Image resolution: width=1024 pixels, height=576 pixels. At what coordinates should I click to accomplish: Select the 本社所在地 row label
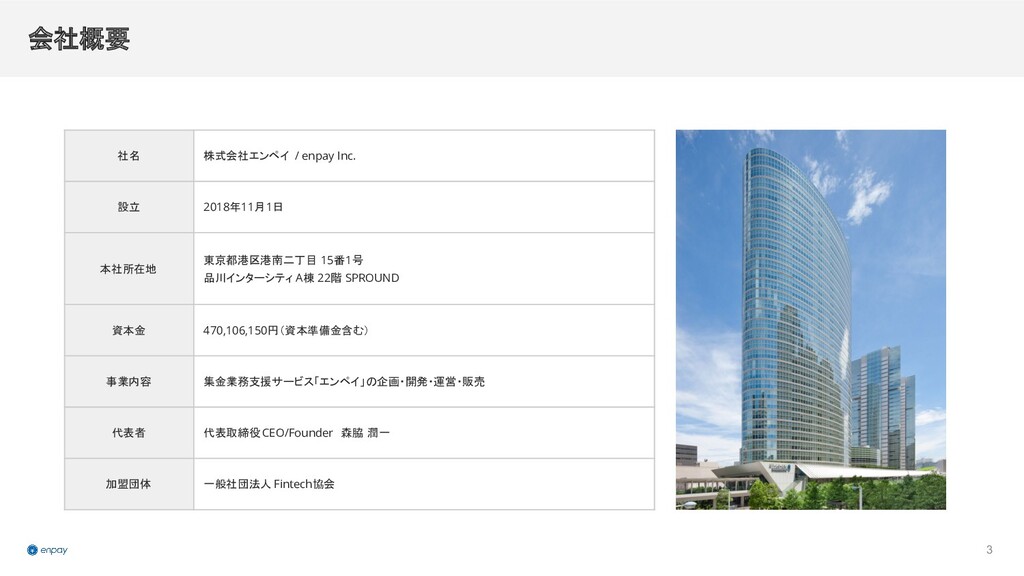coord(128,269)
